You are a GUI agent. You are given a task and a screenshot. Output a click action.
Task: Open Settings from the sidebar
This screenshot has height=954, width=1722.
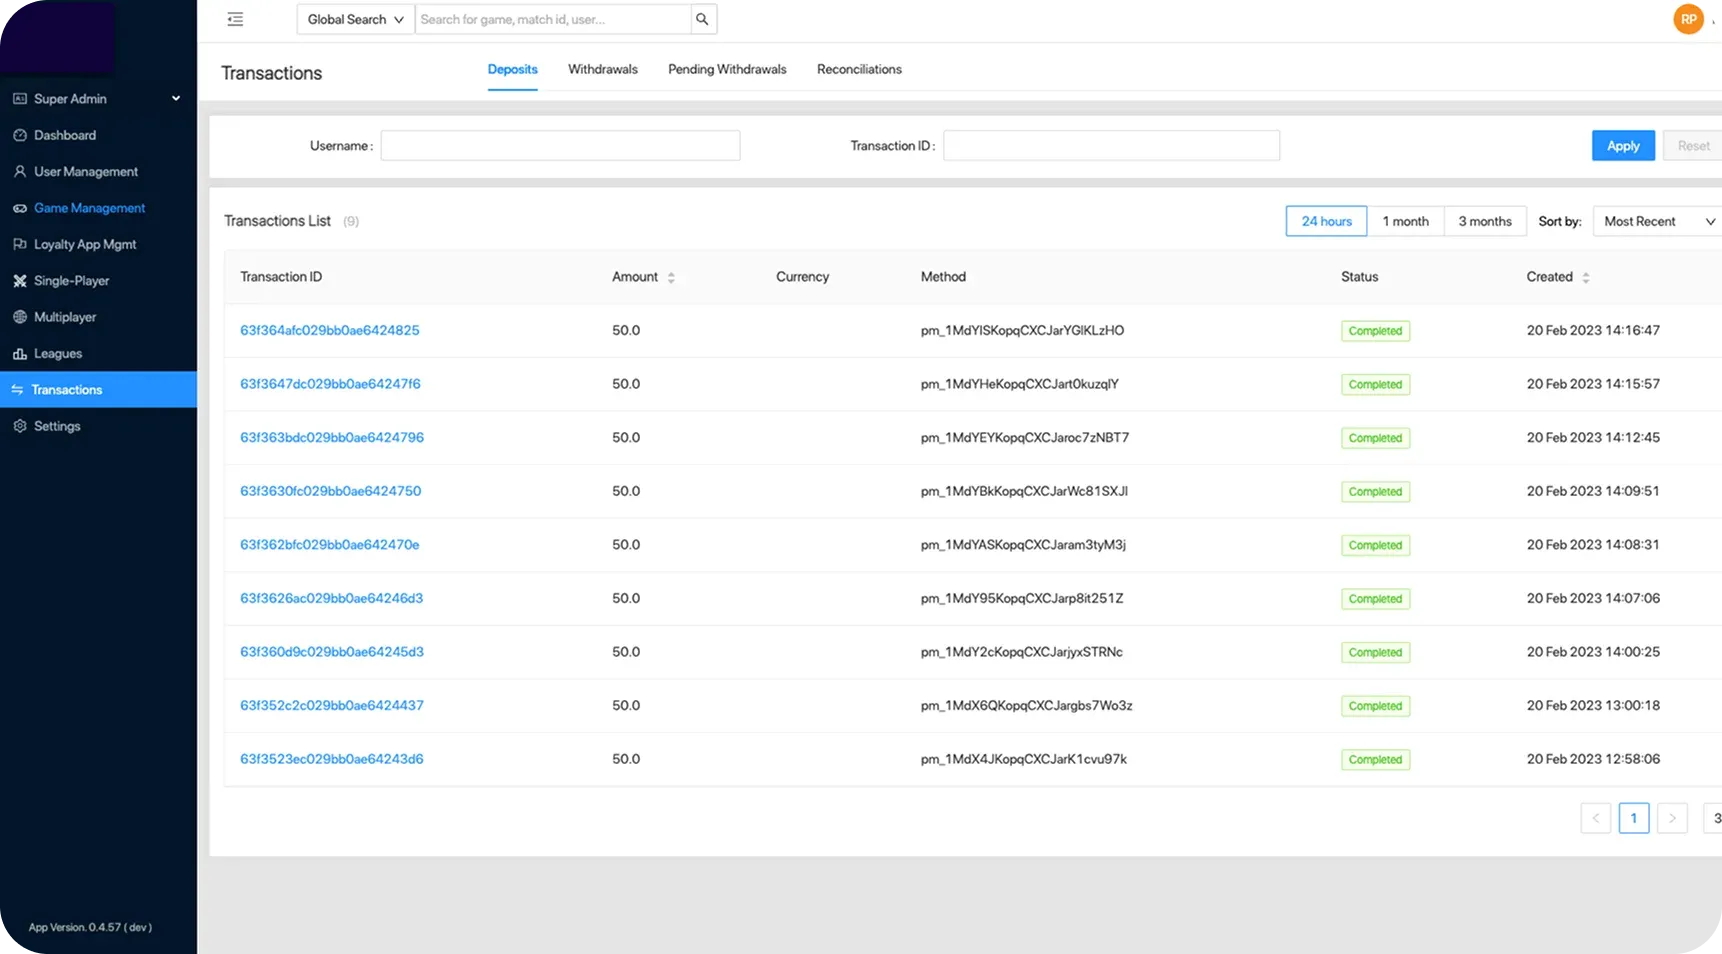click(x=57, y=426)
